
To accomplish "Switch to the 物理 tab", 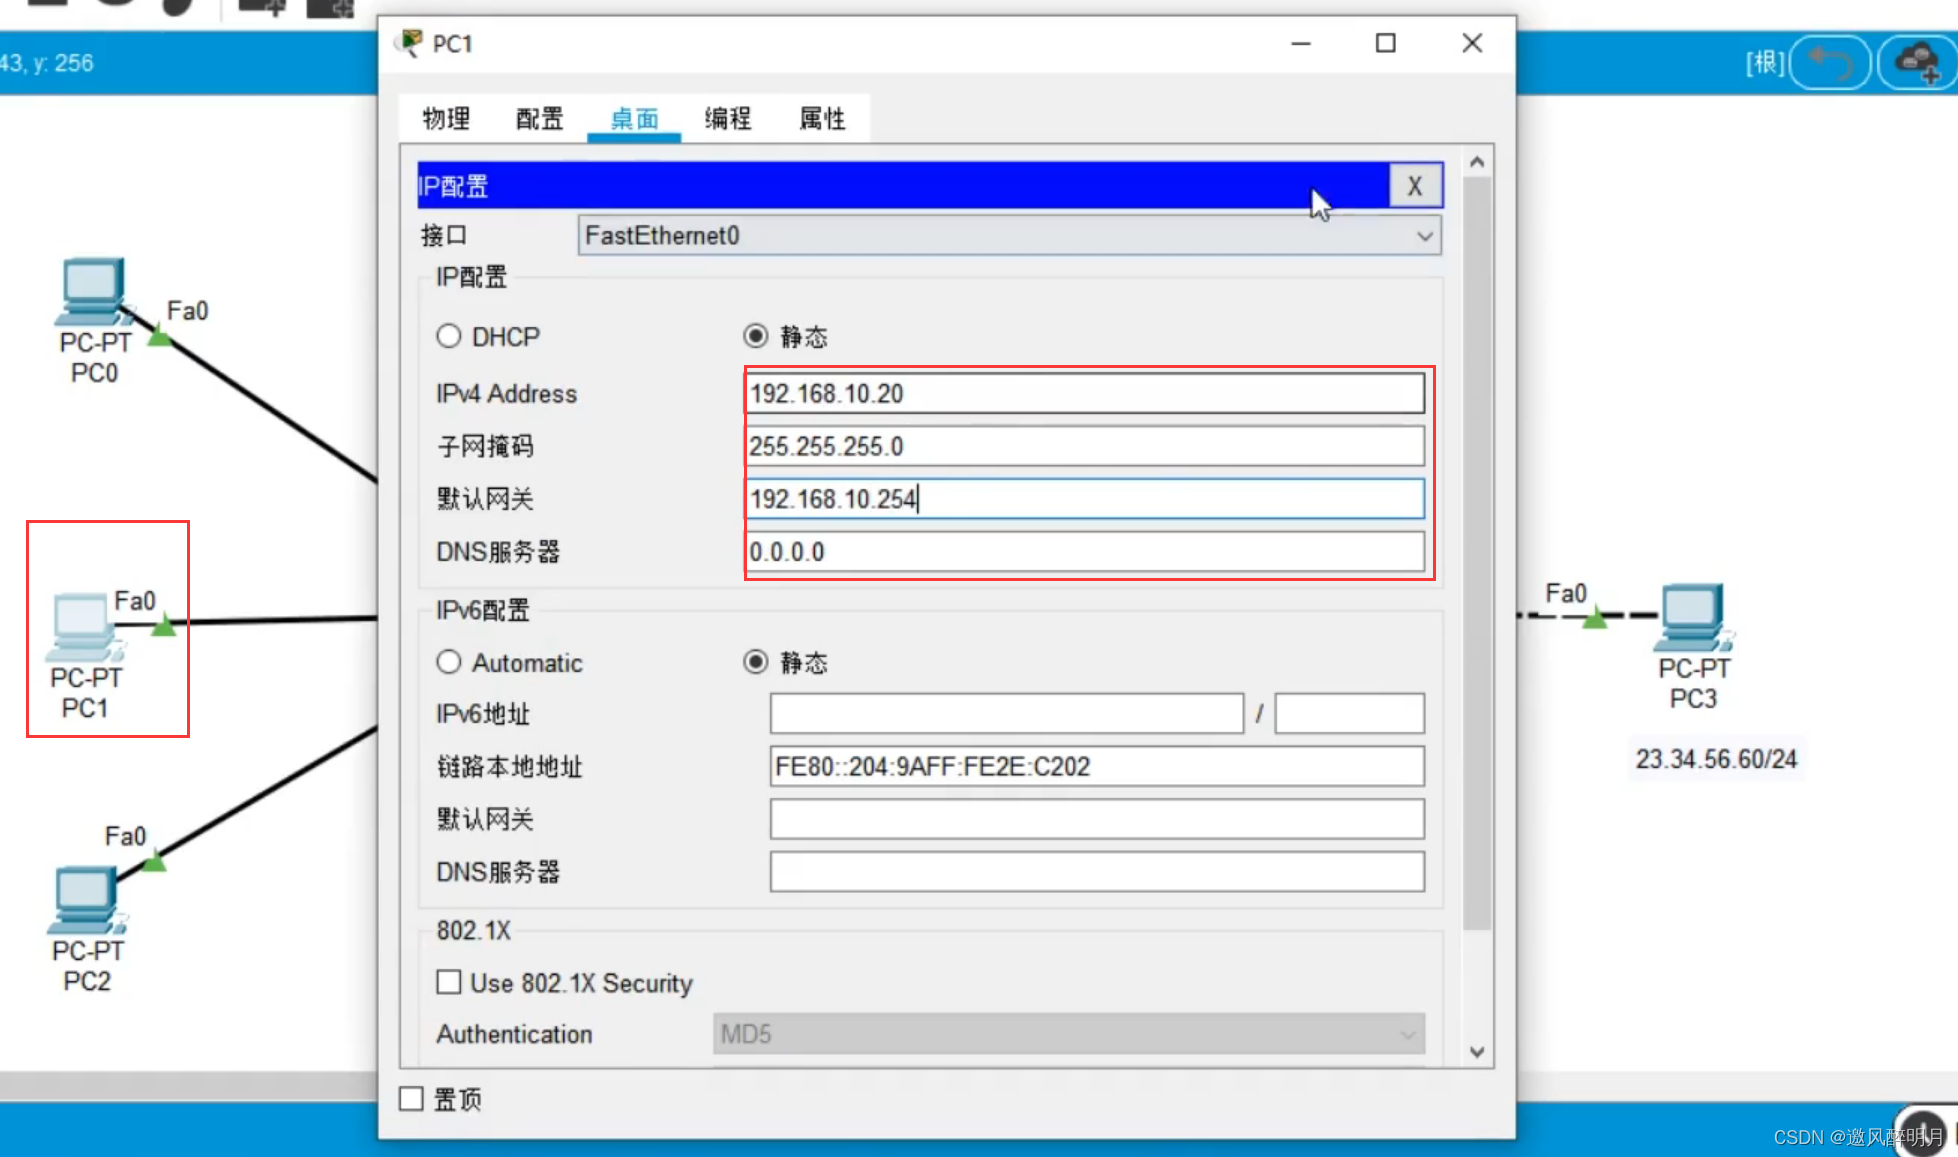I will coord(446,119).
